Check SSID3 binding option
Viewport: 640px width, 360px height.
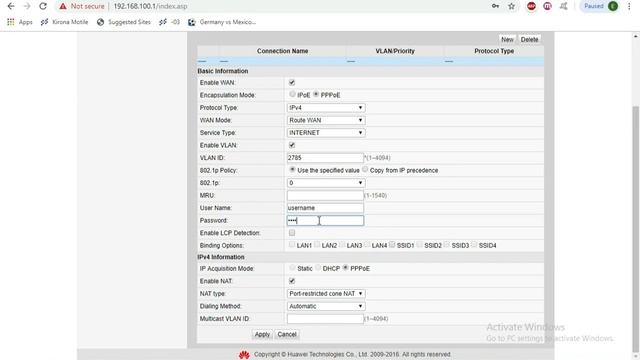[447, 244]
